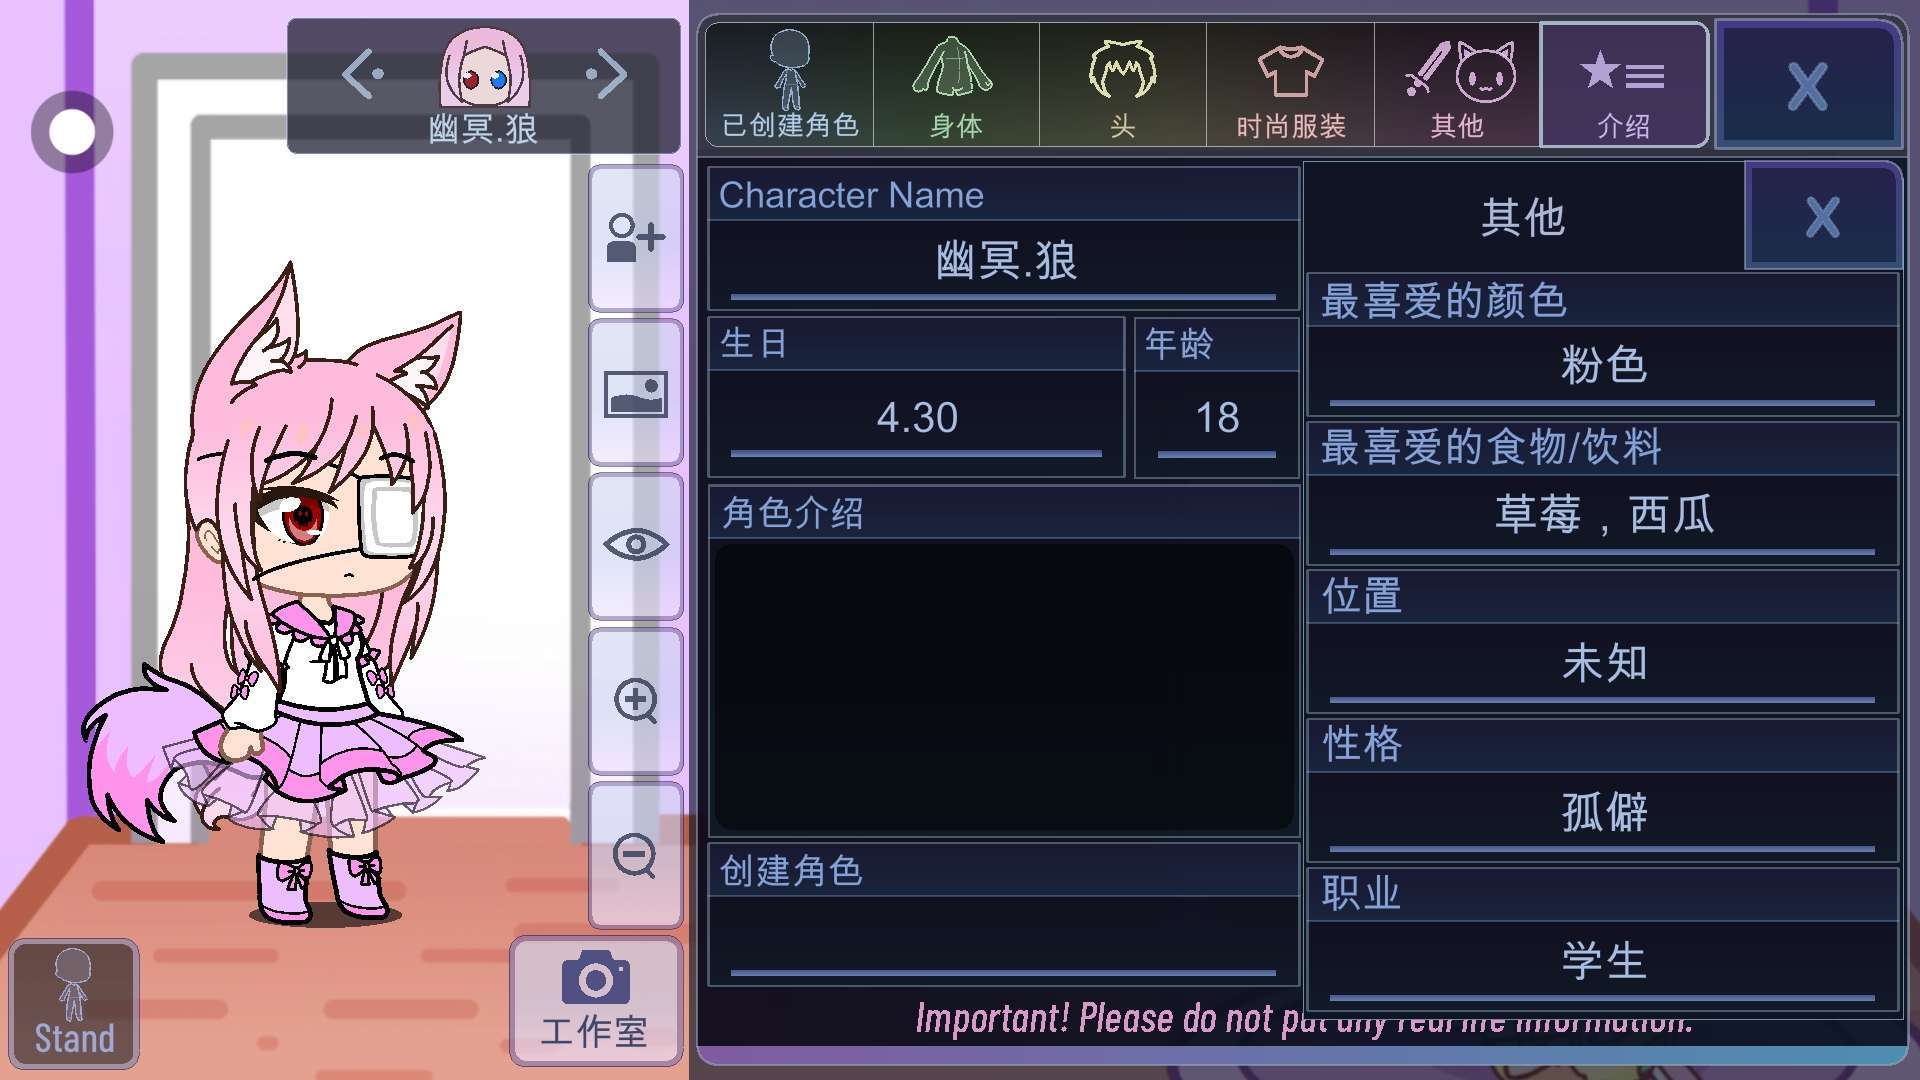Screen dimensions: 1920x1080
Task: Open the 工作室 camera studio
Action: [x=596, y=1001]
